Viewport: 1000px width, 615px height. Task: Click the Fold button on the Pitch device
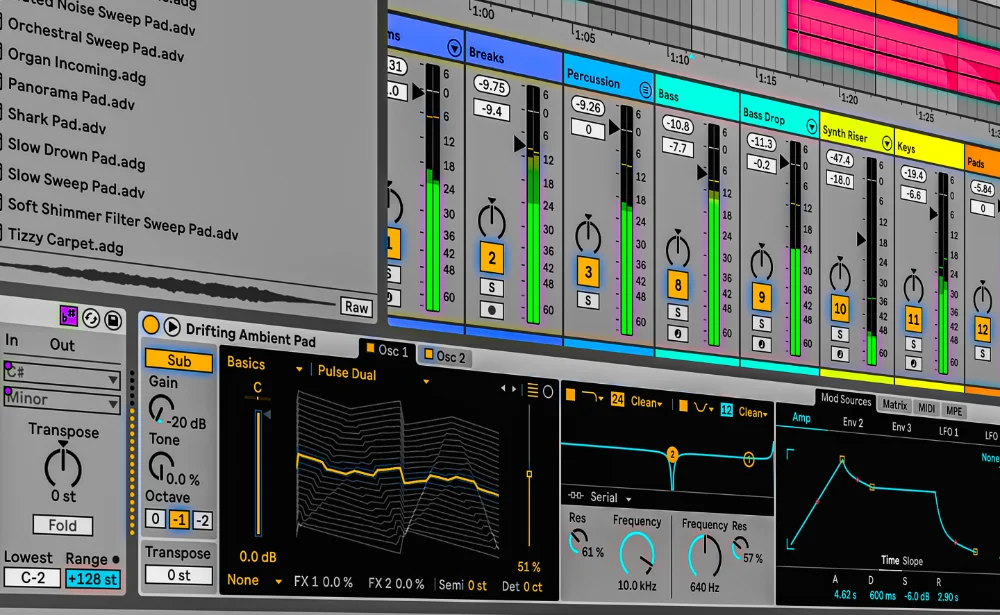62,525
